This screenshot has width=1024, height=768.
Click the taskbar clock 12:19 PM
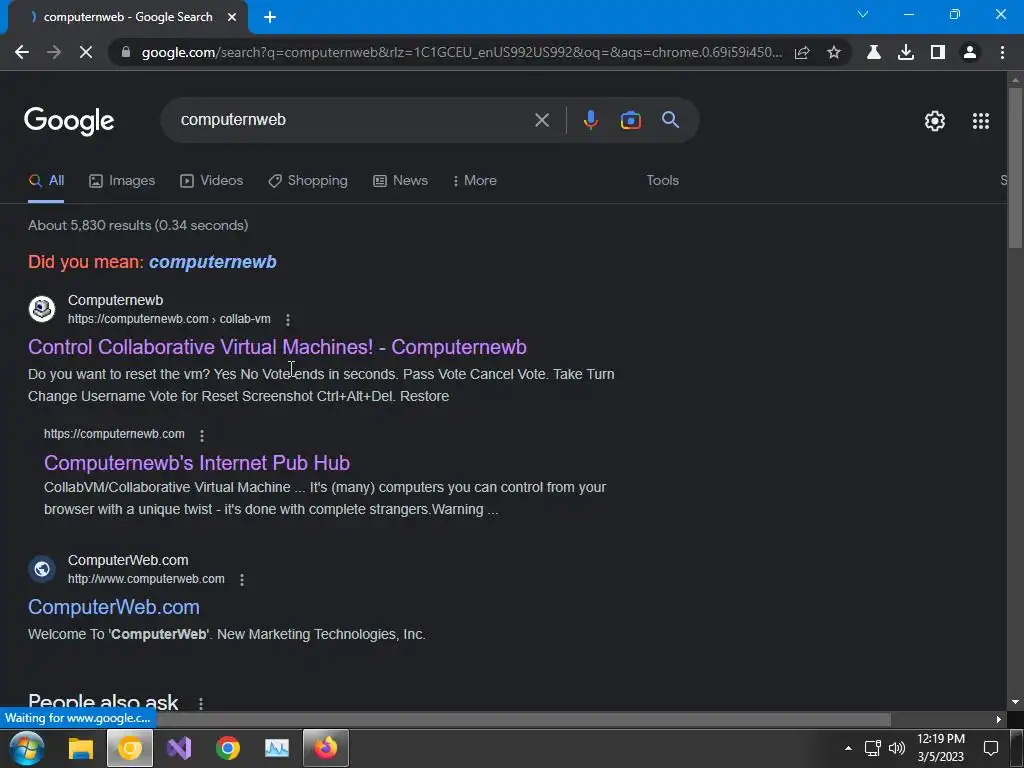pos(940,739)
